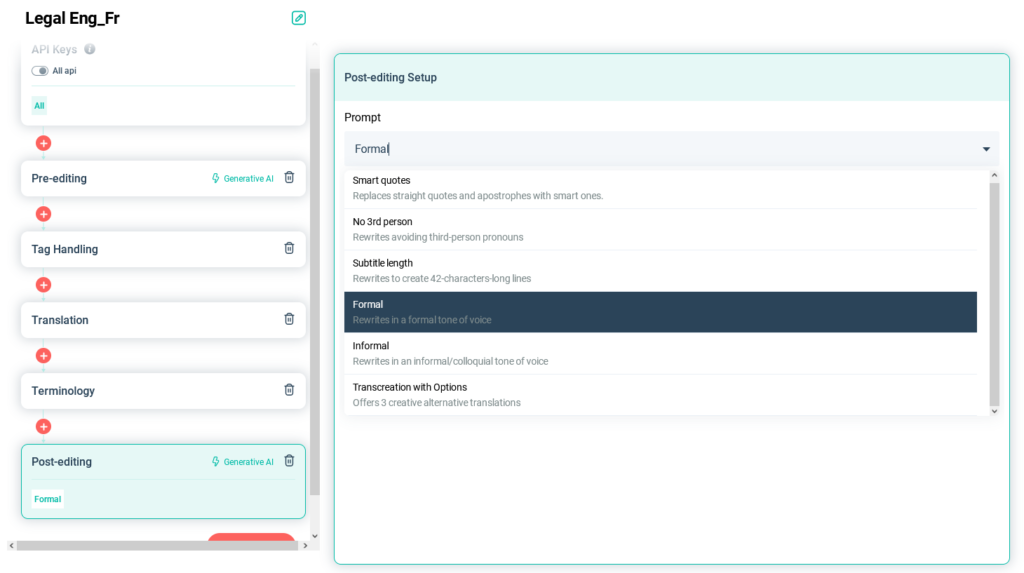Screen dimensions: 1024x573
Task: Click the prompt list scrollbar up arrow
Action: pyautogui.click(x=994, y=175)
